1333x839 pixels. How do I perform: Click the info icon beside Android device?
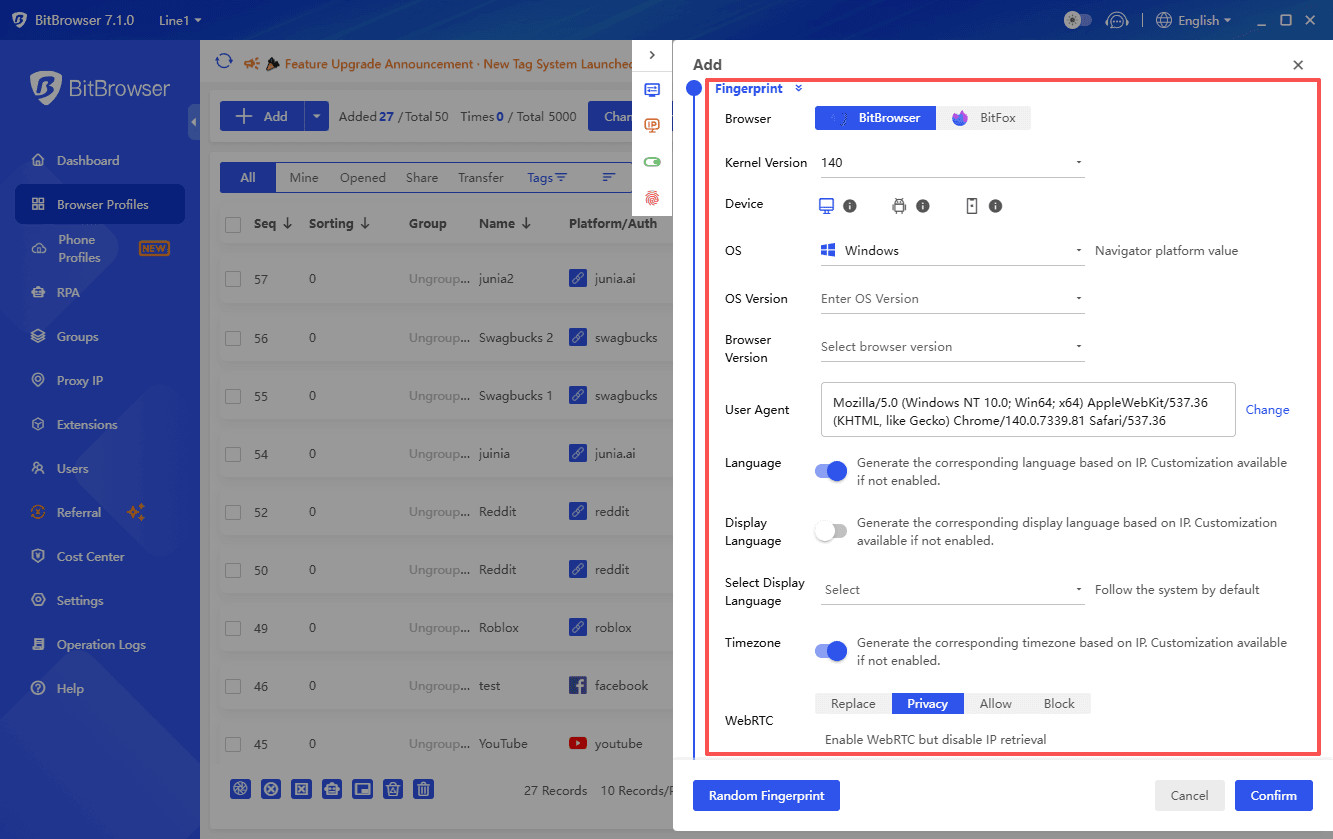pyautogui.click(x=923, y=206)
